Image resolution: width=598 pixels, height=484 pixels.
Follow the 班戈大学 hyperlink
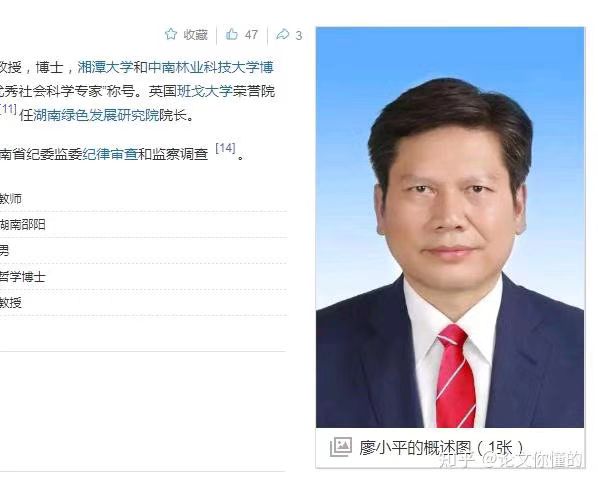(204, 91)
